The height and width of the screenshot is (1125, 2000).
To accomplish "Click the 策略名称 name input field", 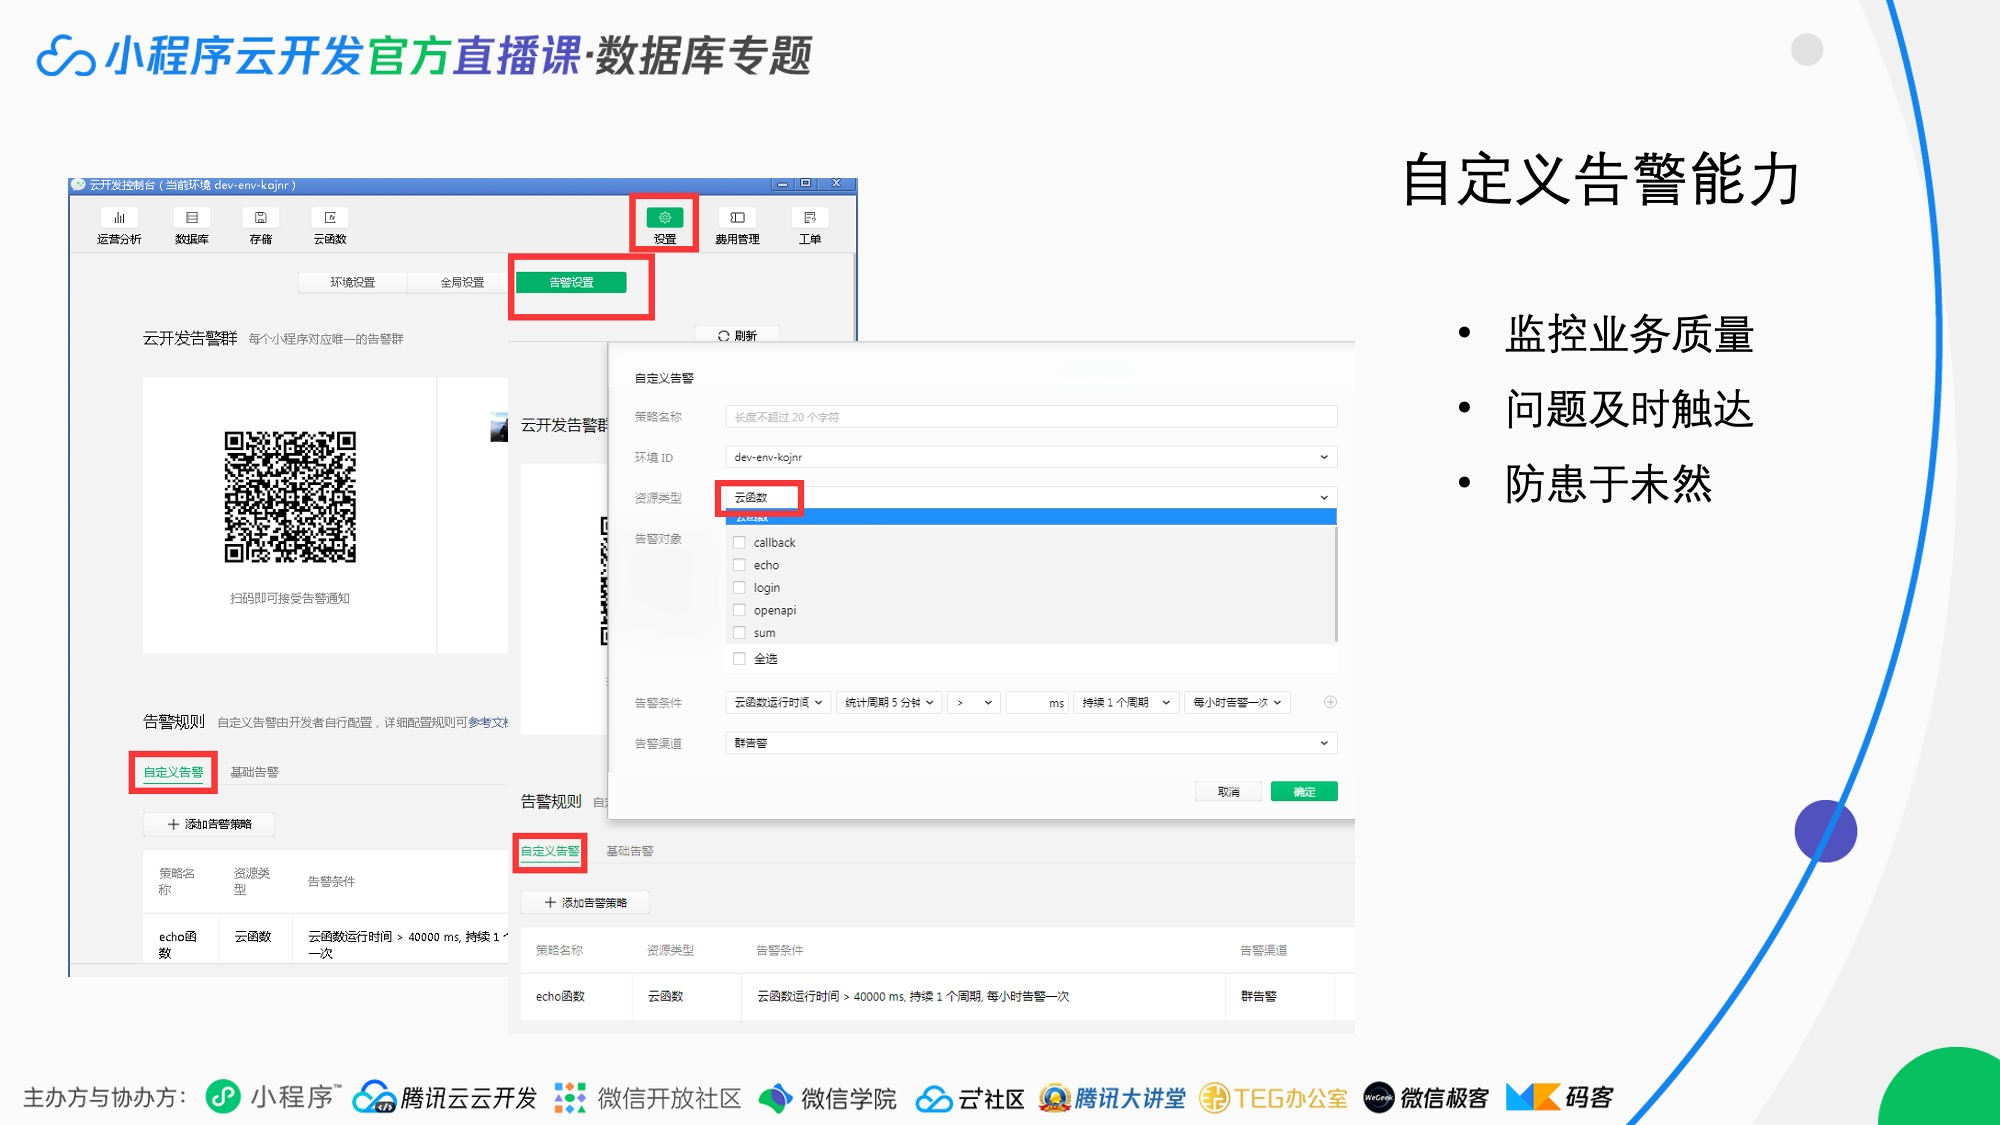I will pos(1030,417).
